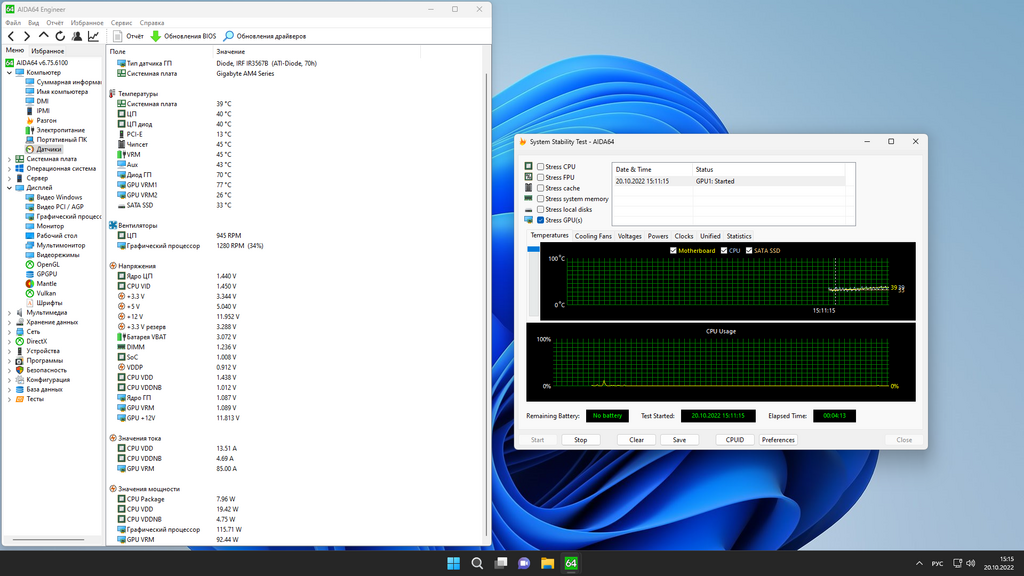Open File Explorer from the taskbar
Image resolution: width=1024 pixels, height=576 pixels.
[547, 563]
